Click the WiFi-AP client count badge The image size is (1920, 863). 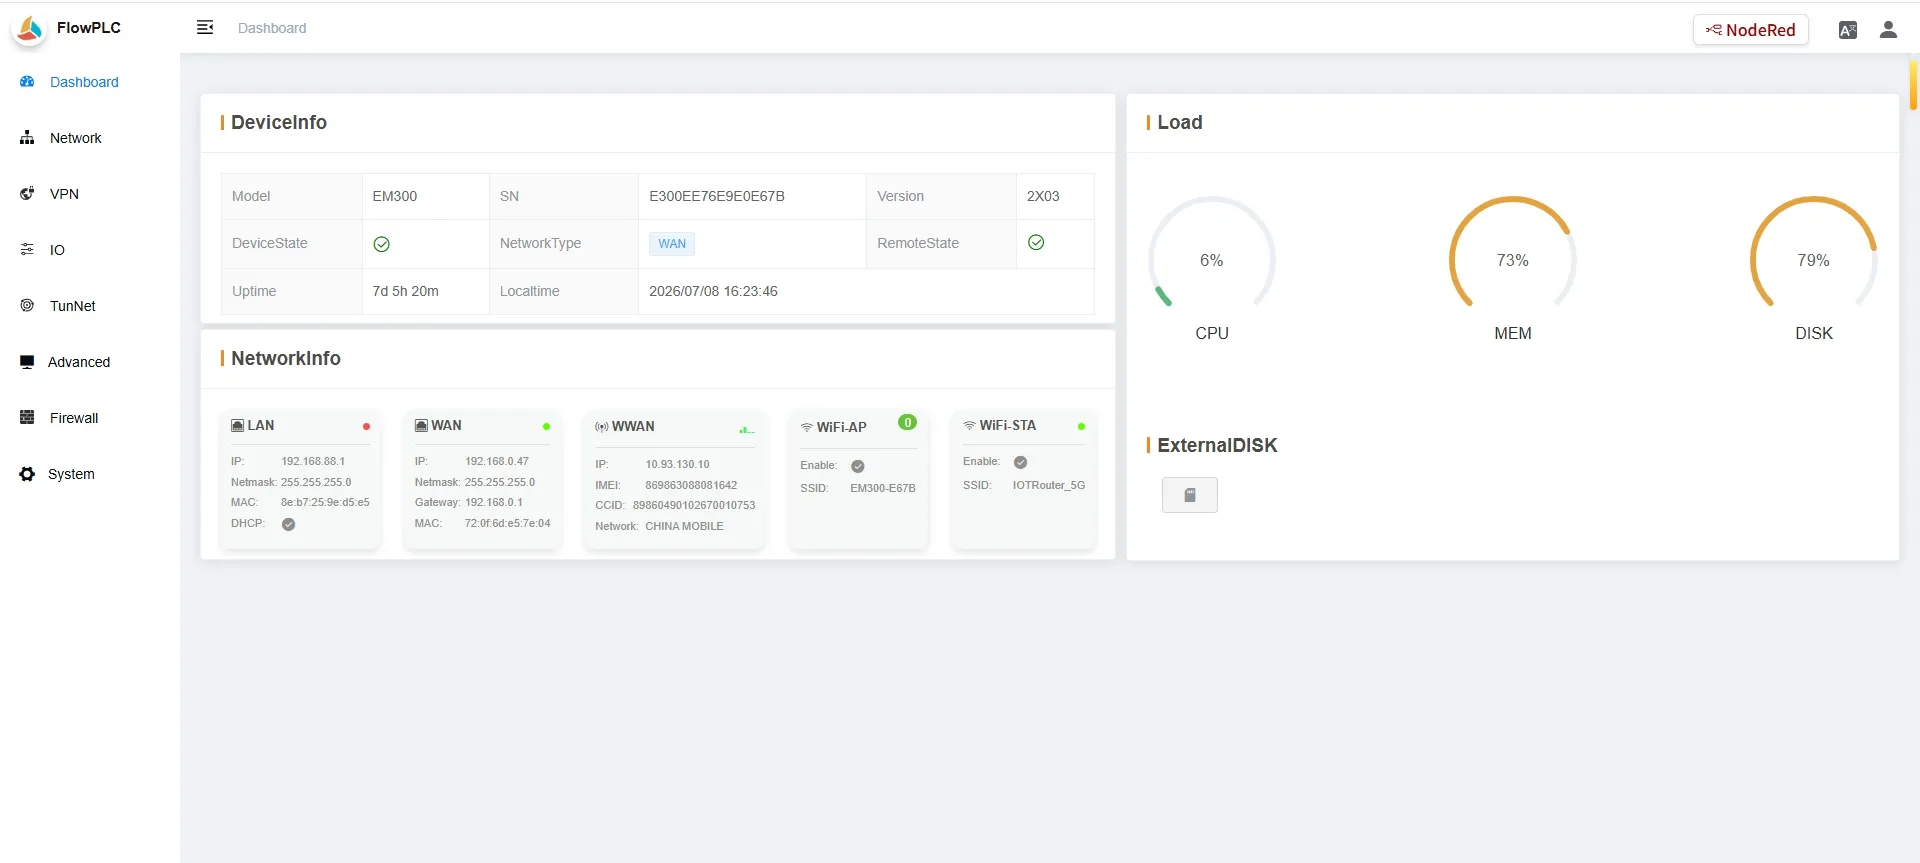[907, 423]
